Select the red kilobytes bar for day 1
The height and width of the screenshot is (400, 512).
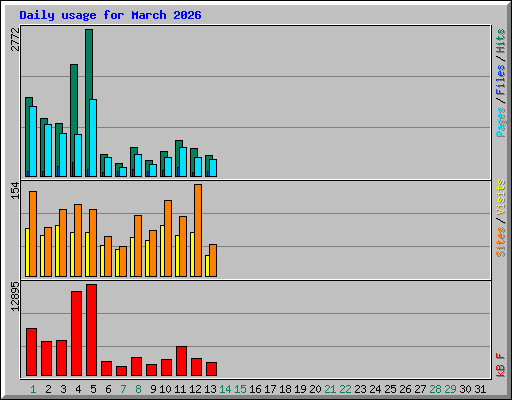click(x=31, y=352)
